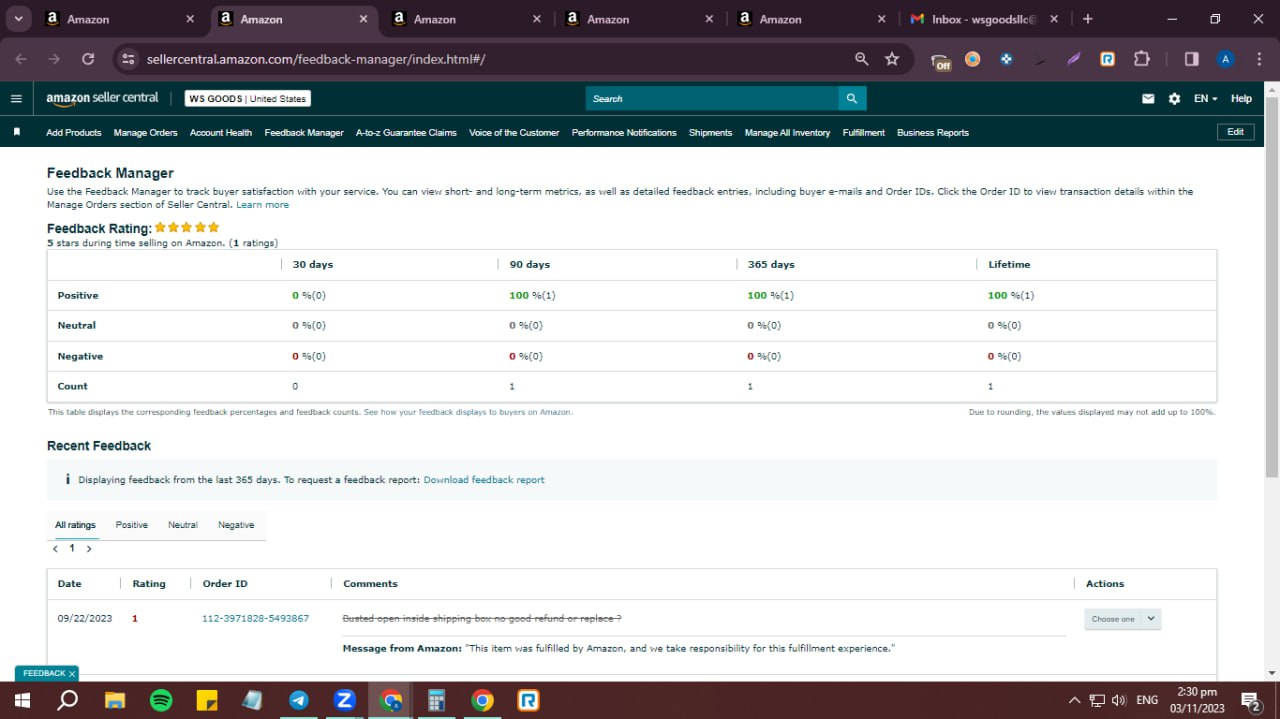This screenshot has height=719, width=1280.
Task: Open the Choose one actions dropdown
Action: pyautogui.click(x=1123, y=619)
